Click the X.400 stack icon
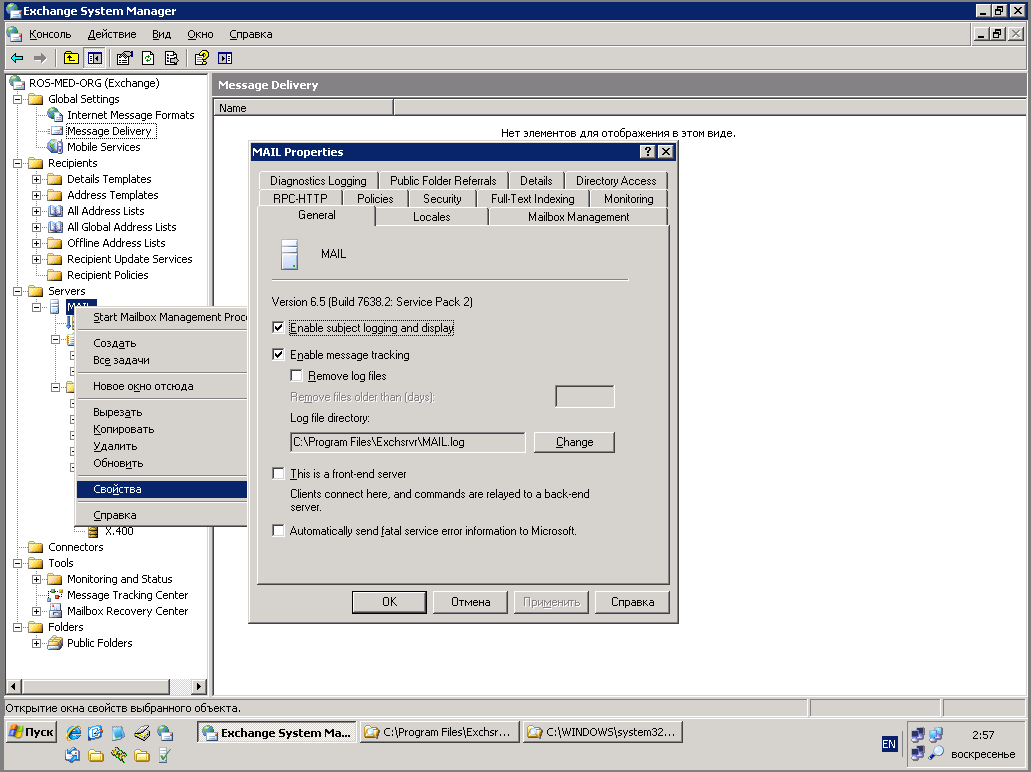The image size is (1031, 772). (x=93, y=531)
